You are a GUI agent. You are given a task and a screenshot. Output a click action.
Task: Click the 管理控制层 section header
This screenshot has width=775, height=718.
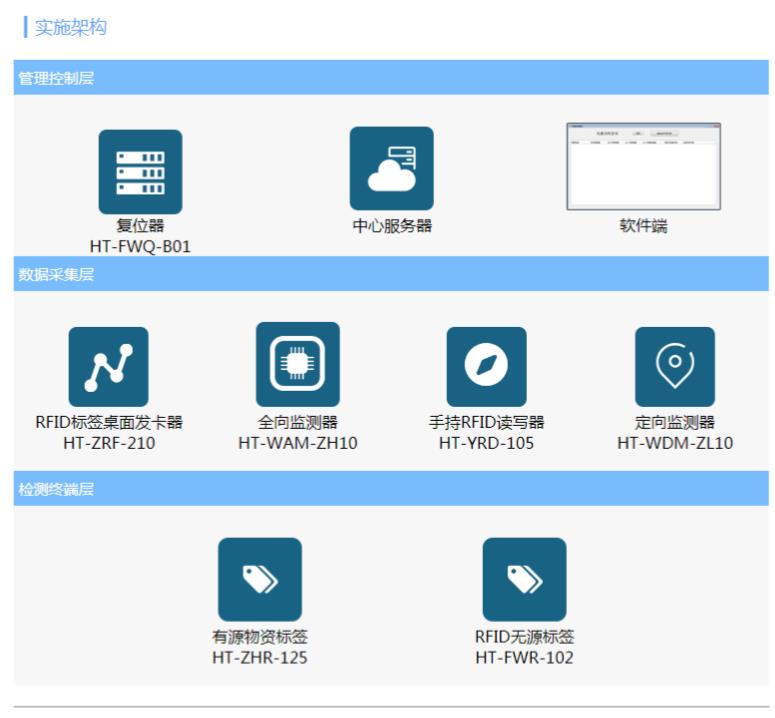point(56,78)
